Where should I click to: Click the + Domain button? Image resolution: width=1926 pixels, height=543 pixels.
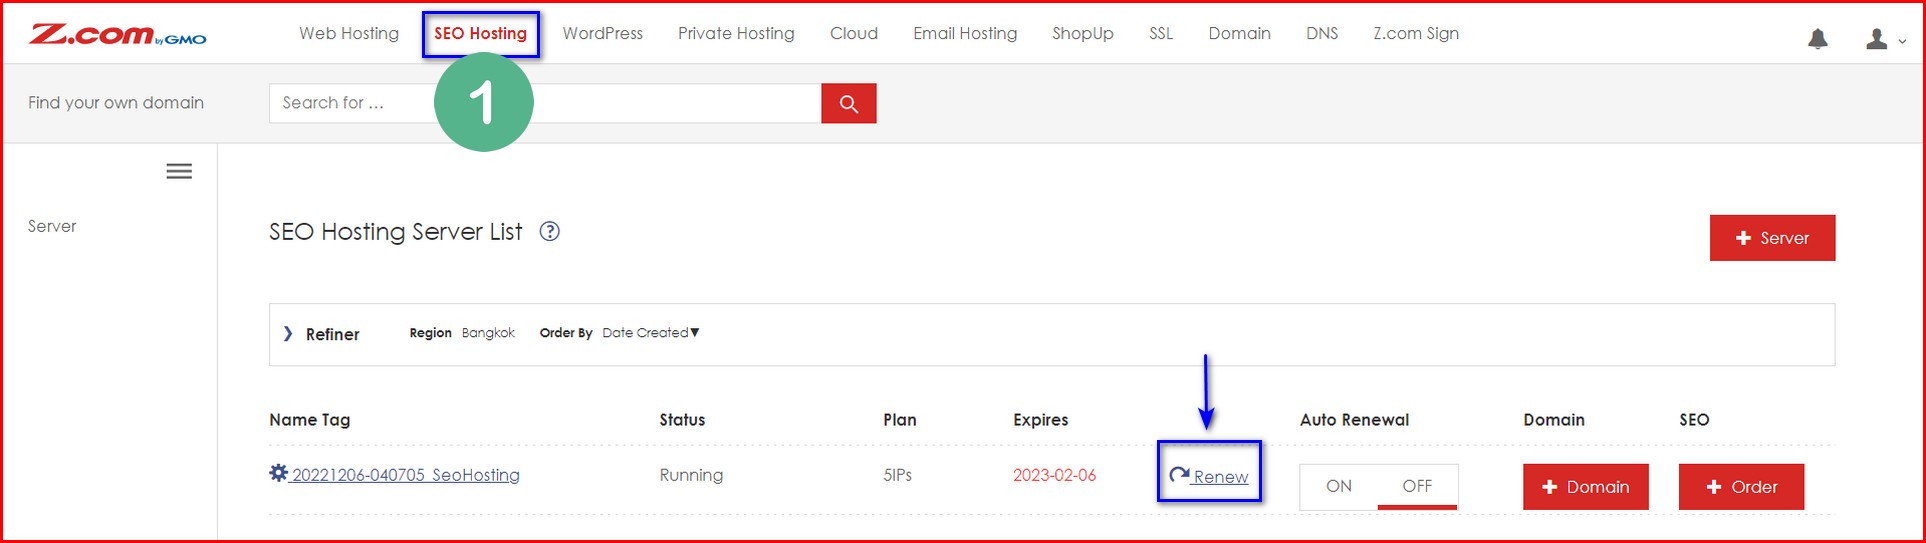coord(1586,487)
